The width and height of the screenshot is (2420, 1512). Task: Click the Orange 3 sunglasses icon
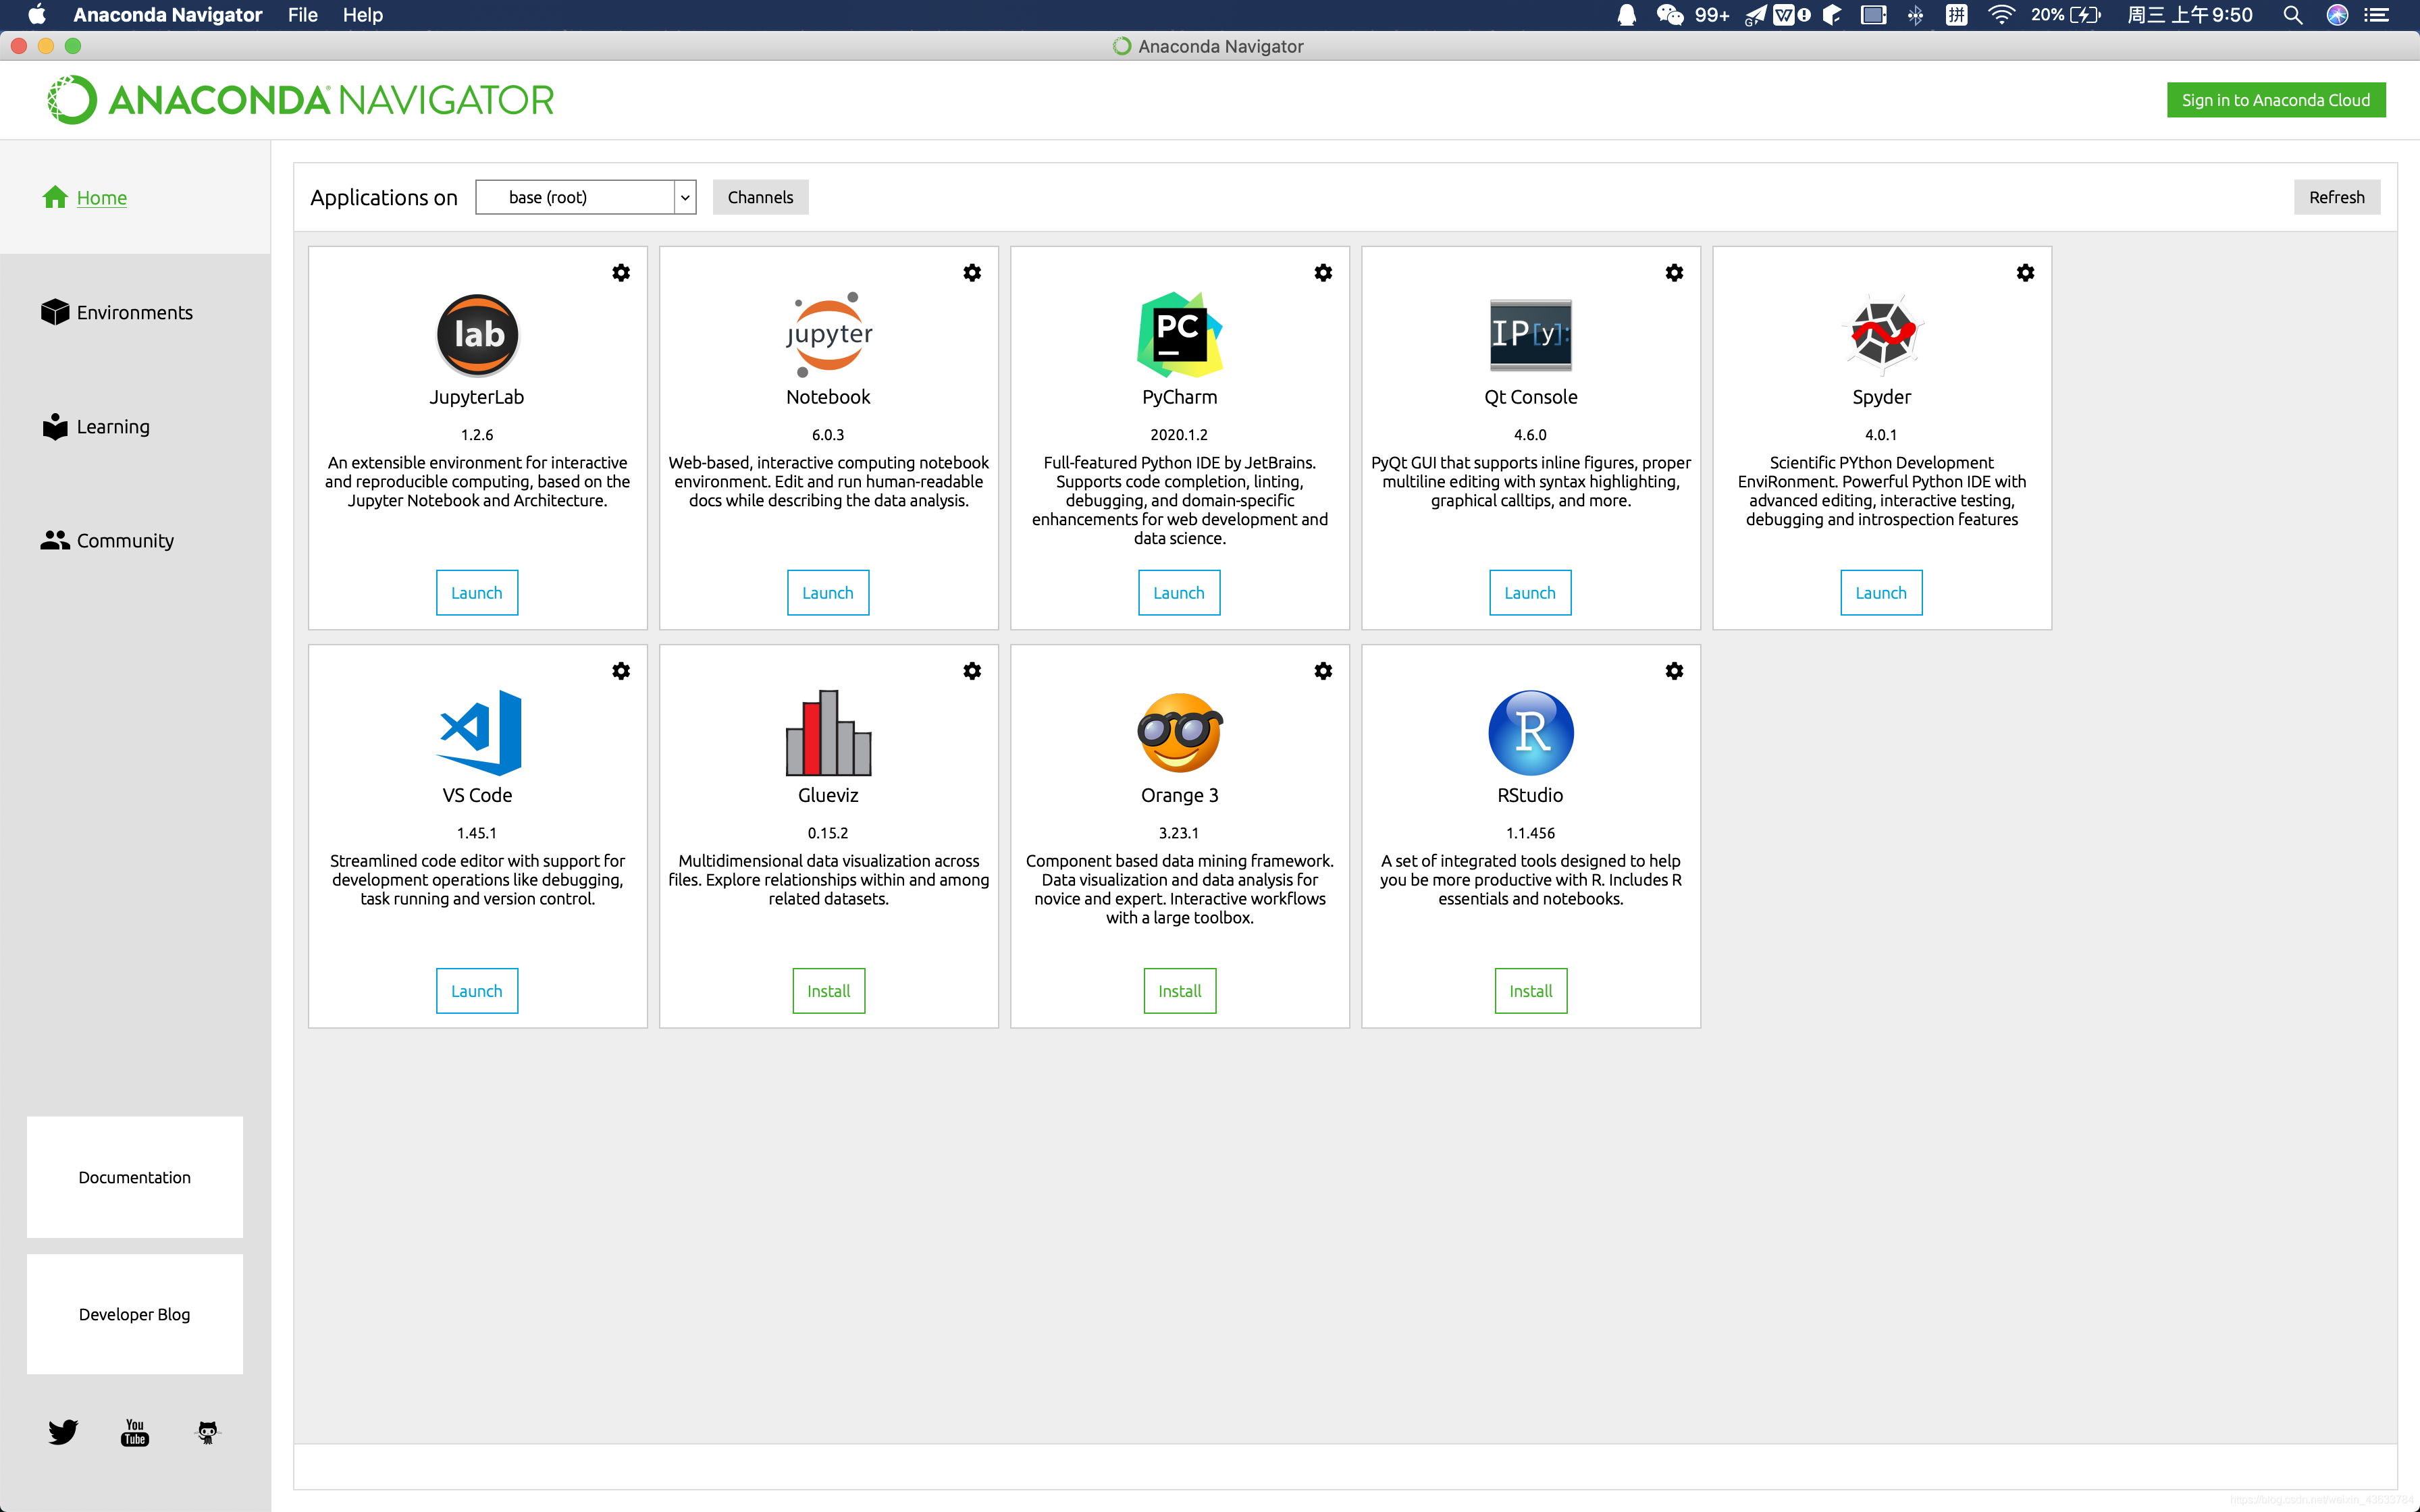(x=1179, y=733)
